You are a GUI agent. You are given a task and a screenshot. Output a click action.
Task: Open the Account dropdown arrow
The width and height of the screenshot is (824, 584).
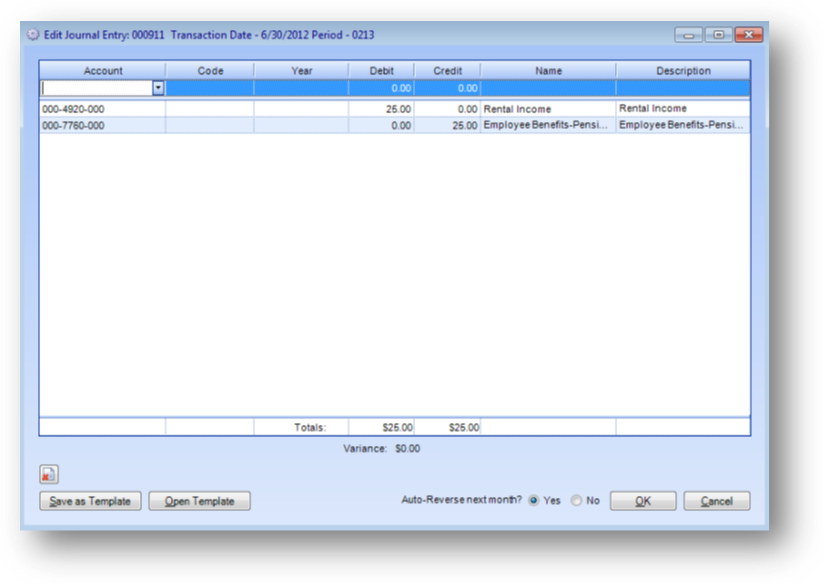(x=158, y=88)
